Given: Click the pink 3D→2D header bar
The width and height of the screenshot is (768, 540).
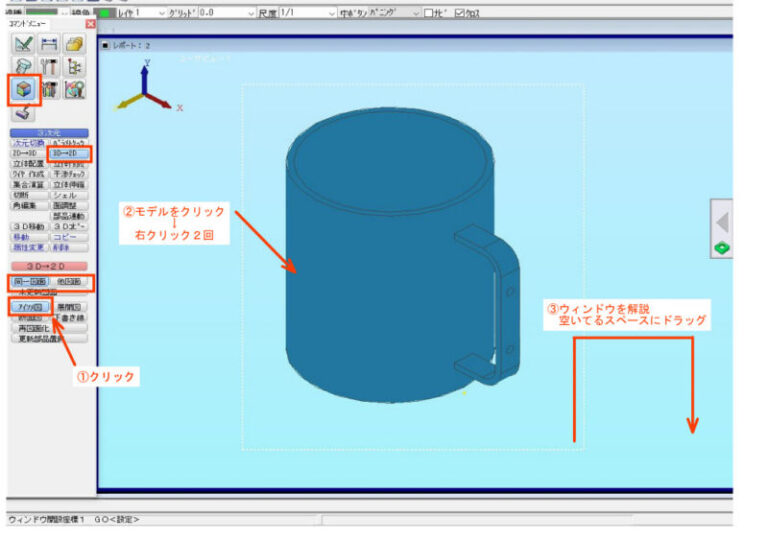Looking at the screenshot, I should (49, 266).
